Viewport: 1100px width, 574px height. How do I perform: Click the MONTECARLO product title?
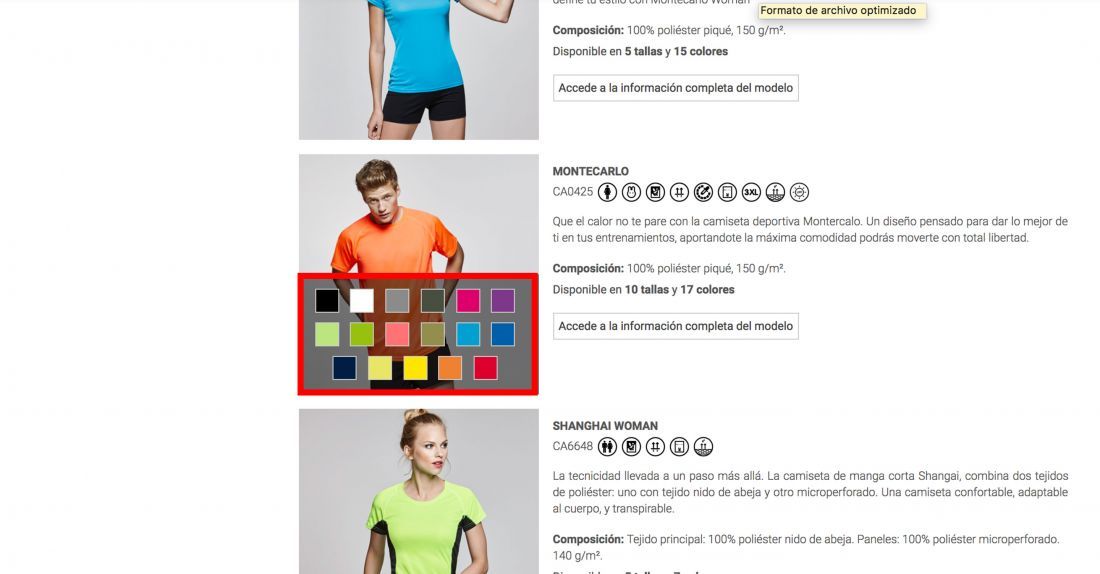coord(591,171)
